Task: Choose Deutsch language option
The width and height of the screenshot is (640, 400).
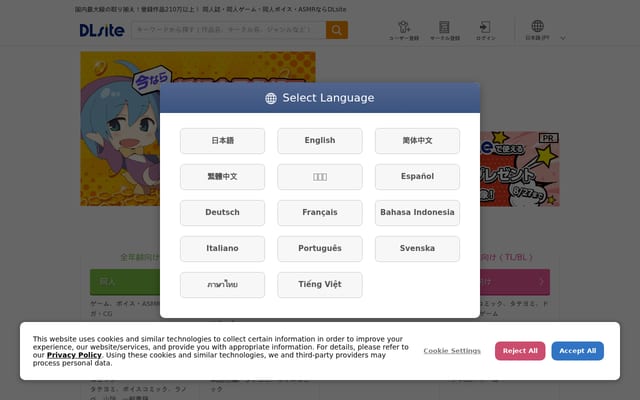Action: coord(222,213)
